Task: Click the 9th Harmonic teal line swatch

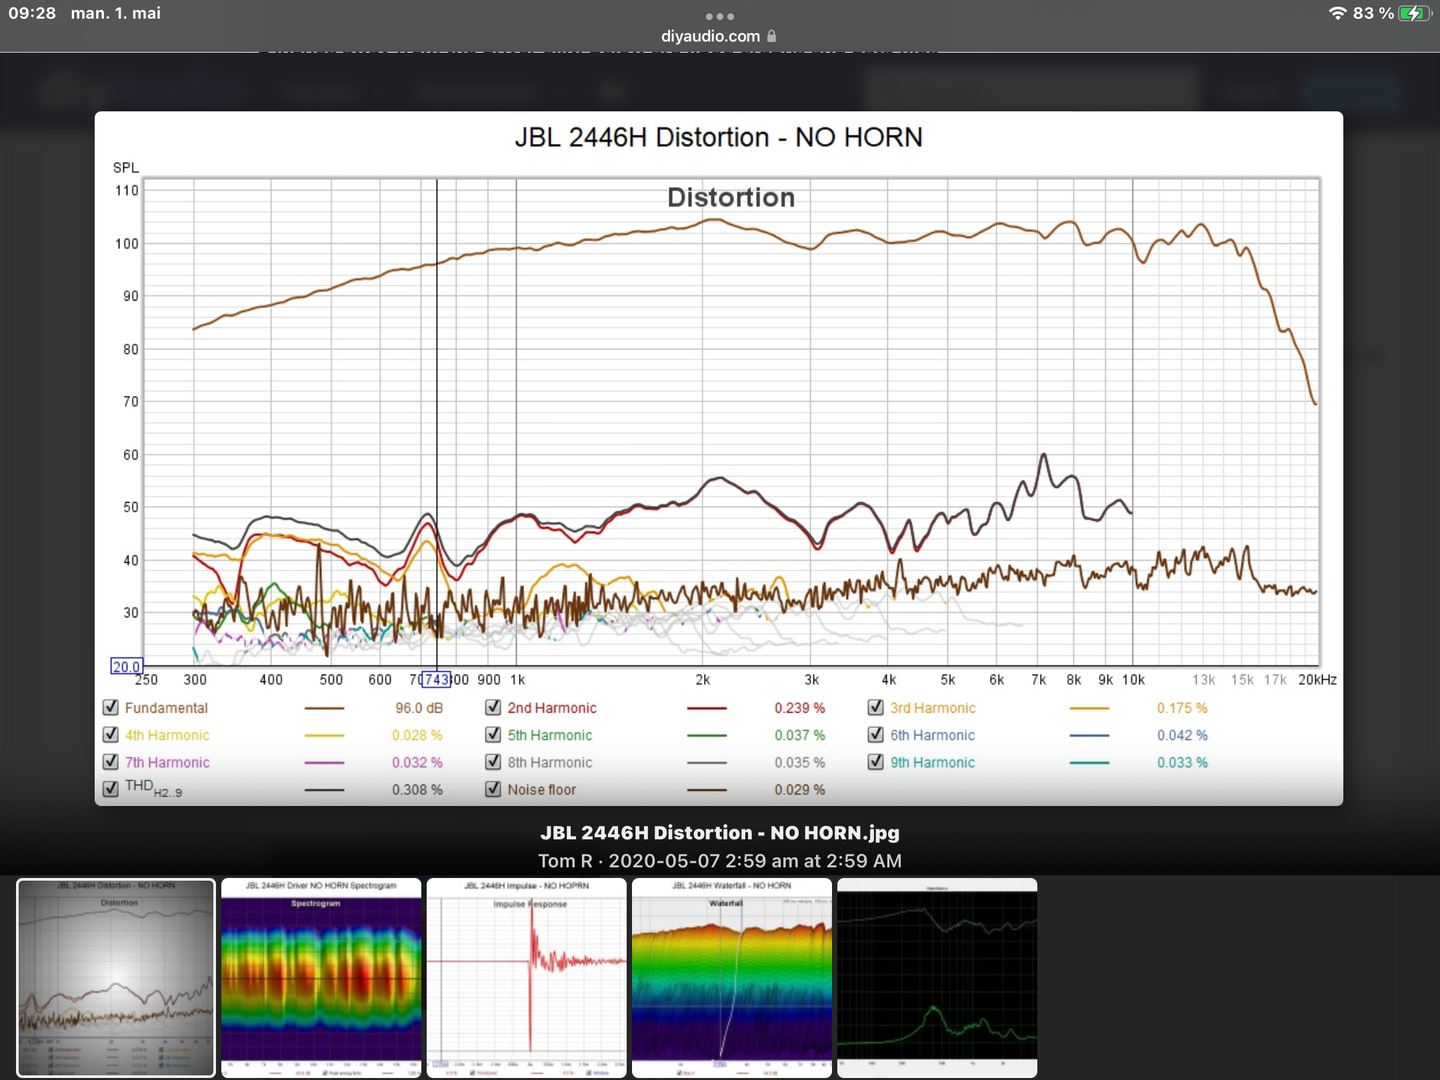Action: tap(1089, 762)
